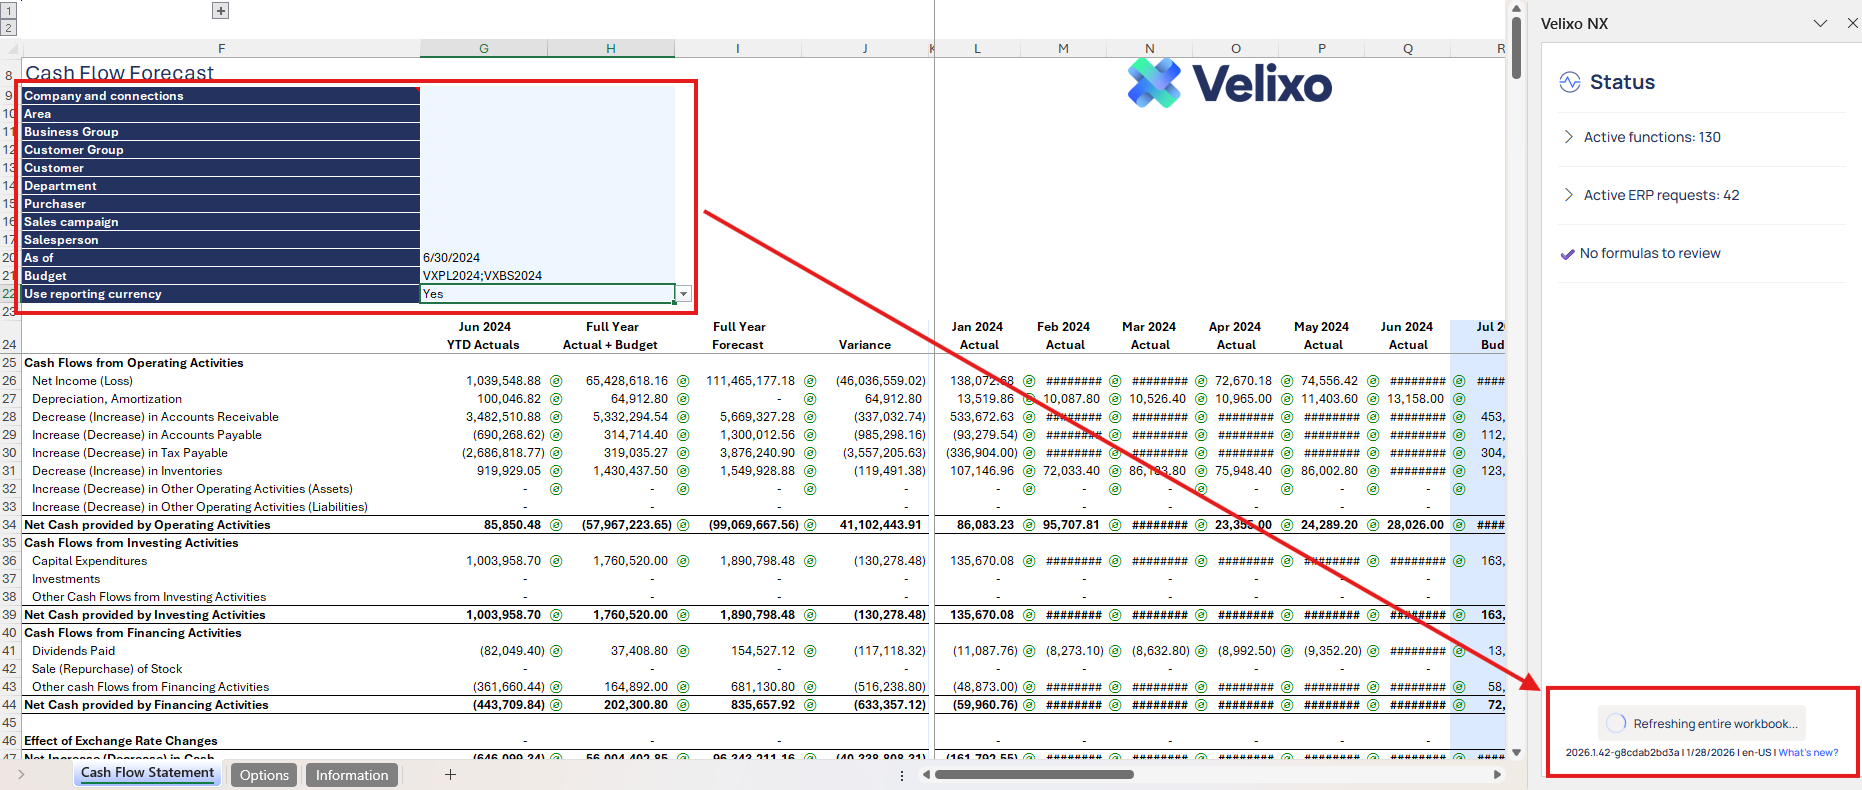Expand the grouped columns with plus button
The height and width of the screenshot is (790, 1862).
pyautogui.click(x=221, y=10)
